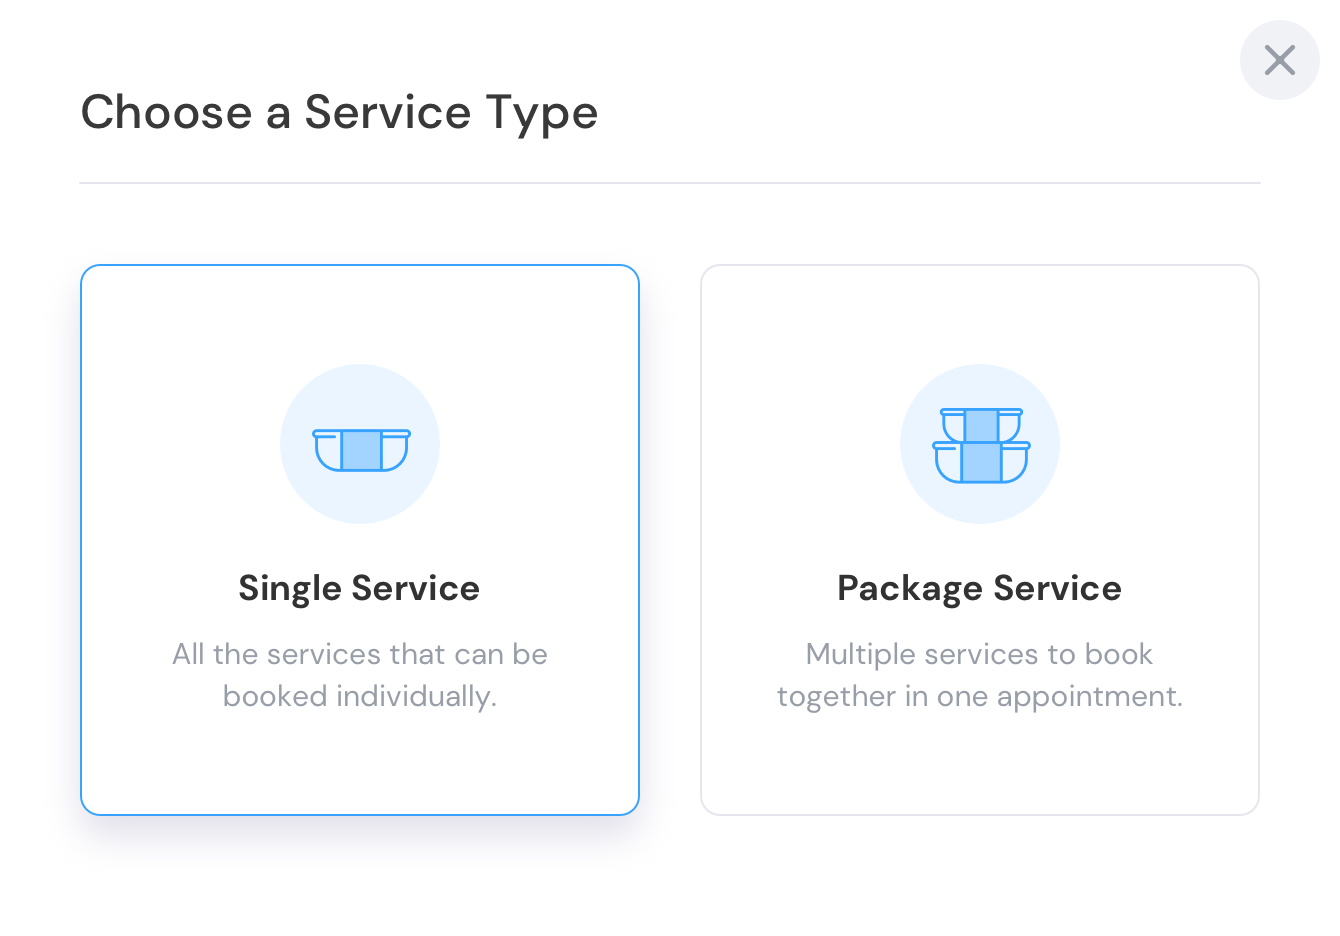The height and width of the screenshot is (936, 1340).
Task: Click the Package Service heading text
Action: pos(980,588)
